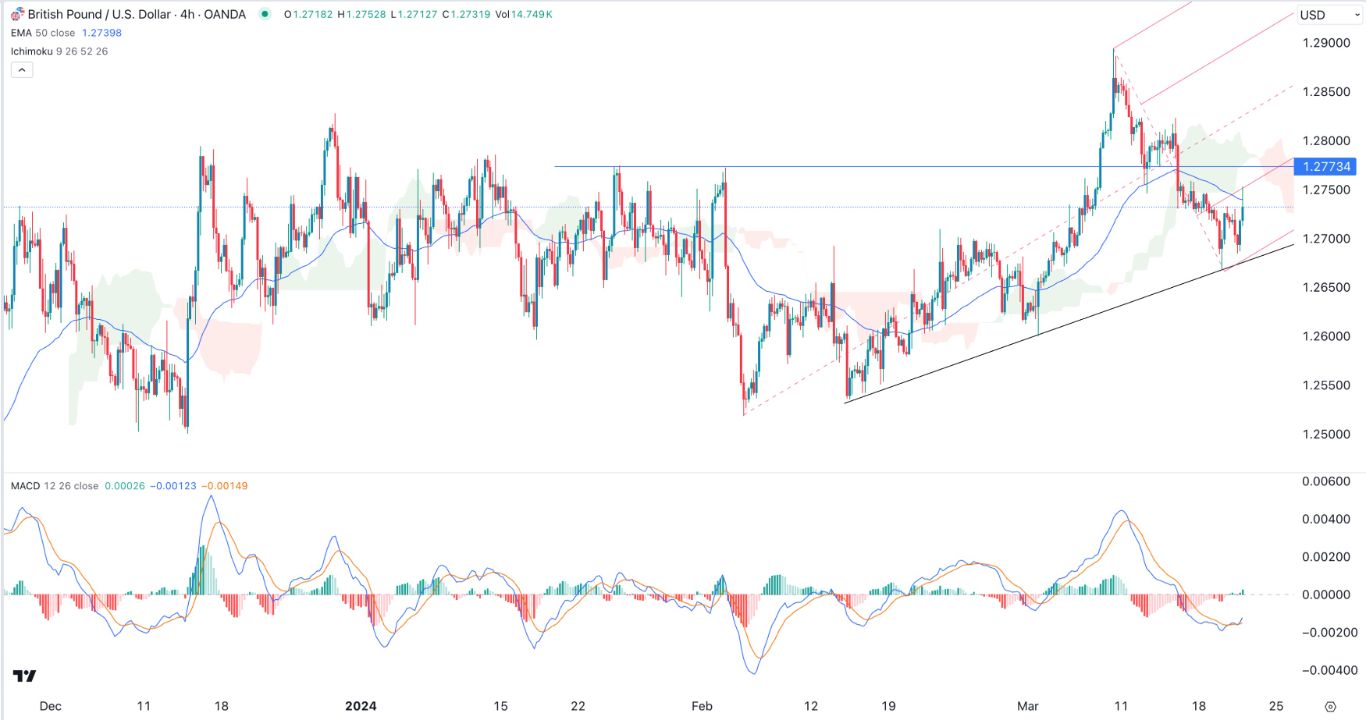Click the volume value 14.749K
1366x720 pixels.
tap(530, 16)
